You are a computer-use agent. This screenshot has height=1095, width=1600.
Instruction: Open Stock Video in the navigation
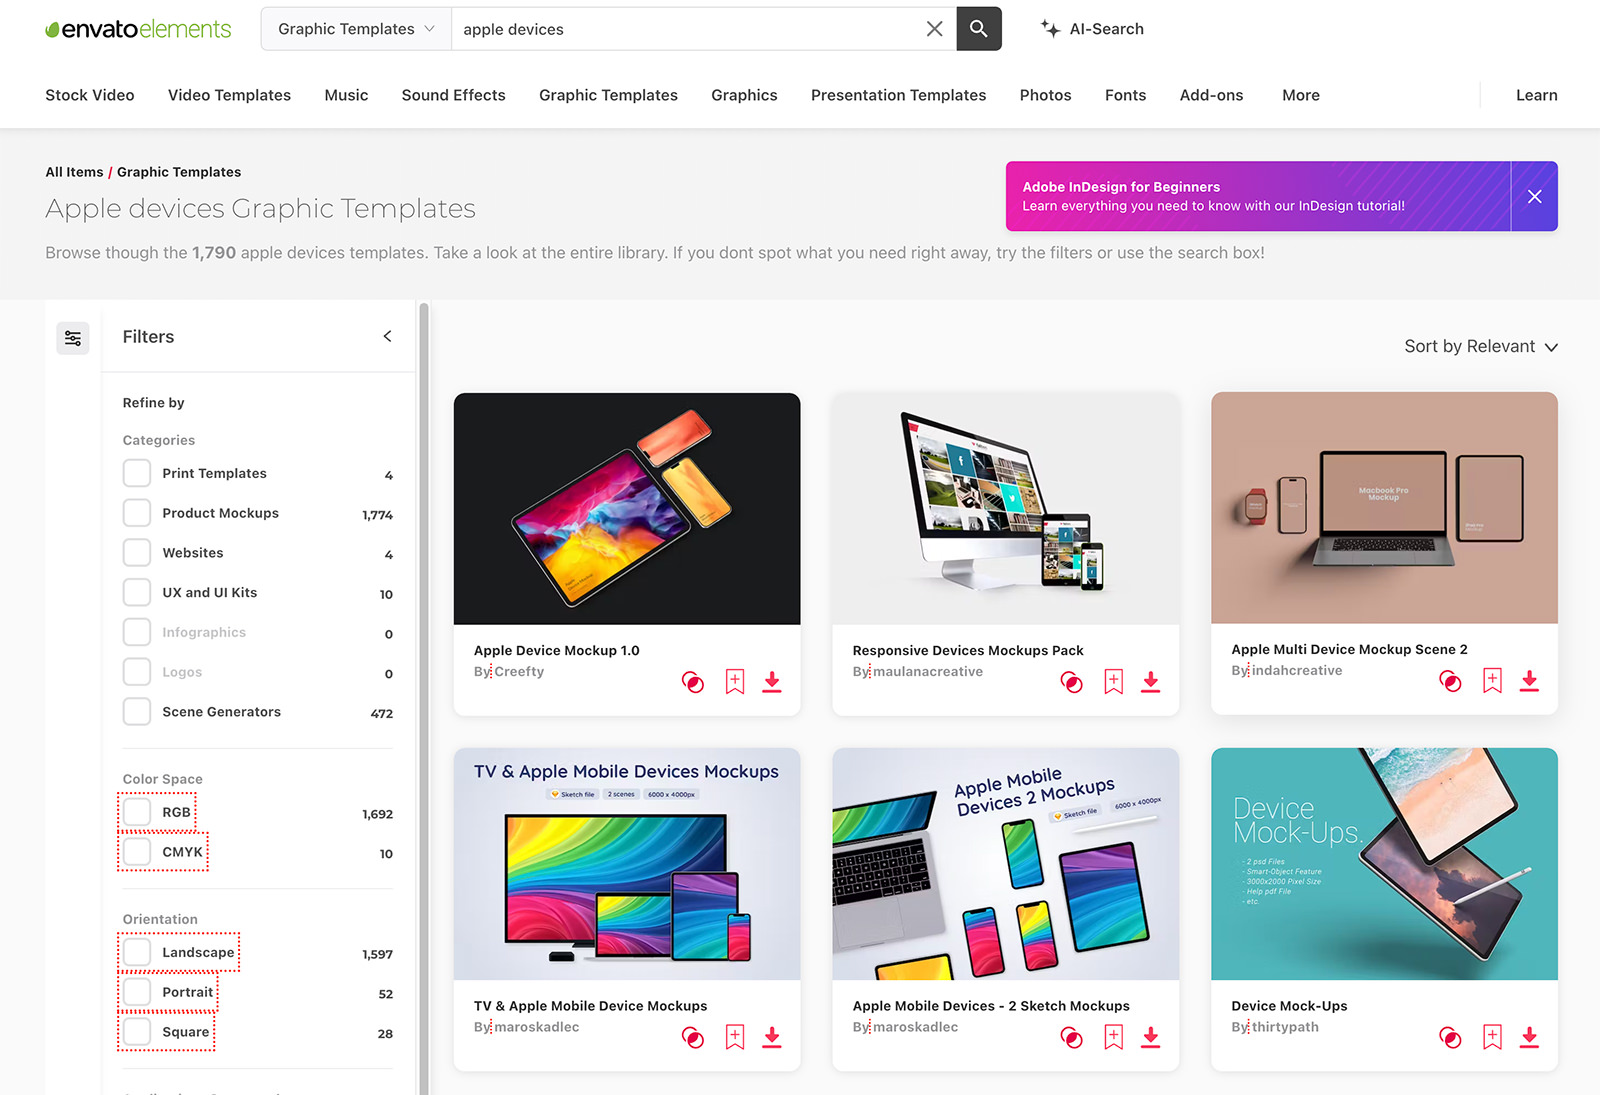click(90, 95)
